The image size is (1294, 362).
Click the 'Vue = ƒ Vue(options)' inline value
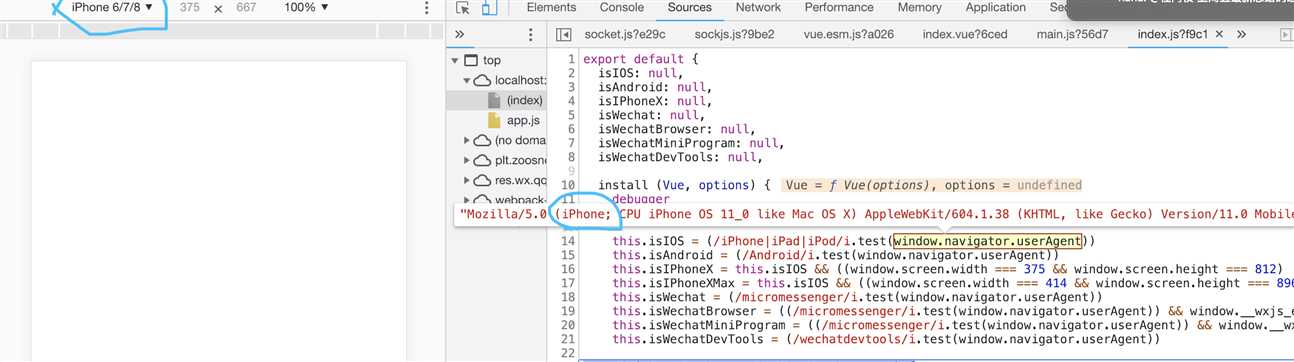click(859, 185)
